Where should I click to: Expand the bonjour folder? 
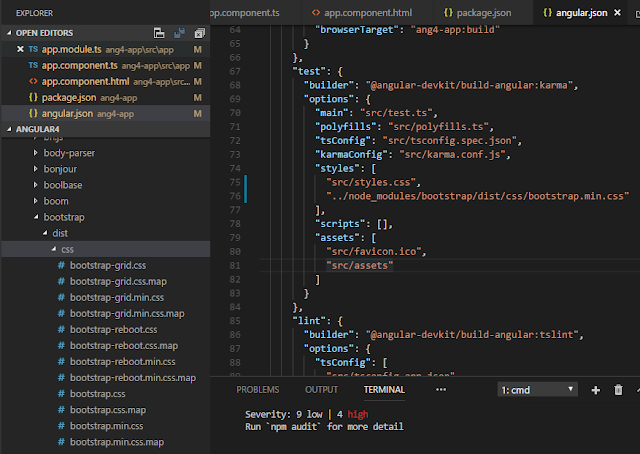click(36, 169)
